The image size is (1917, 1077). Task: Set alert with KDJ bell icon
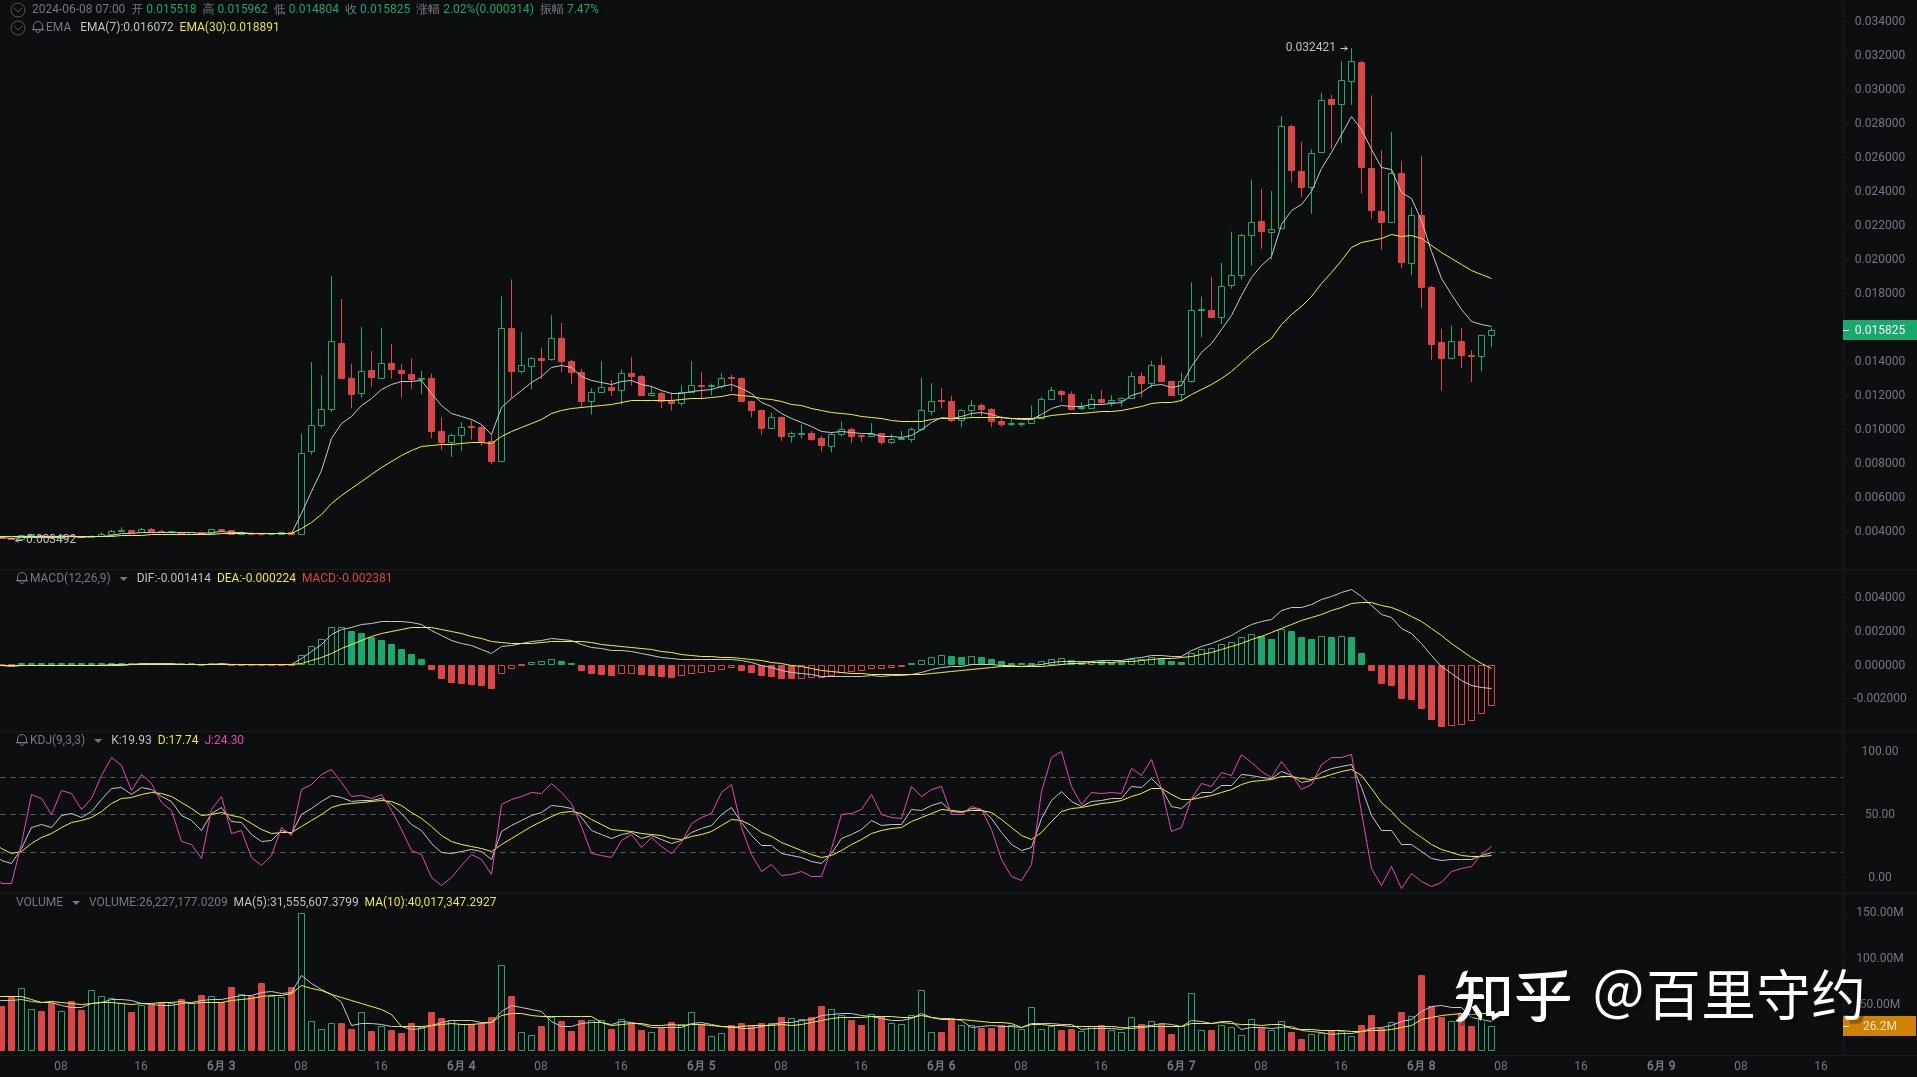tap(22, 740)
